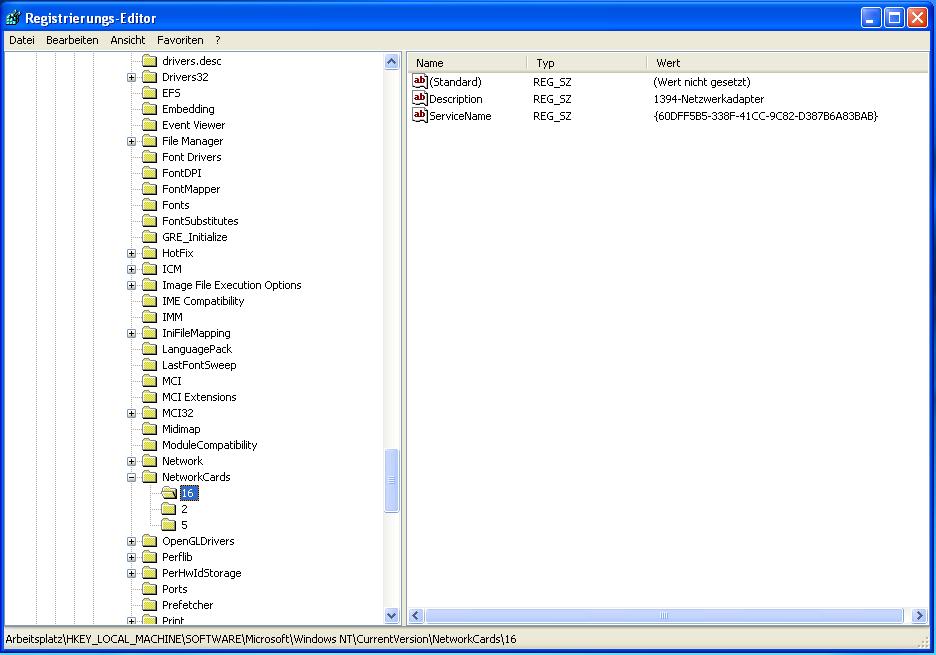
Task: Open the Ansicht menu
Action: point(128,40)
